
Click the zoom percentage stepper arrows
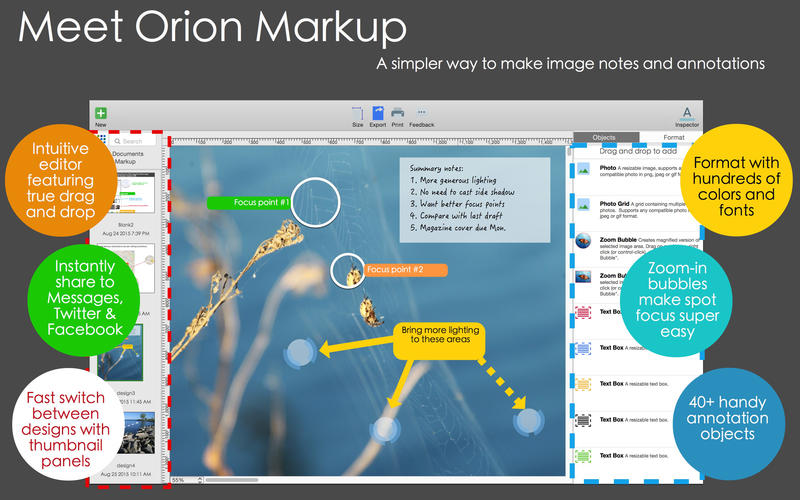200,480
